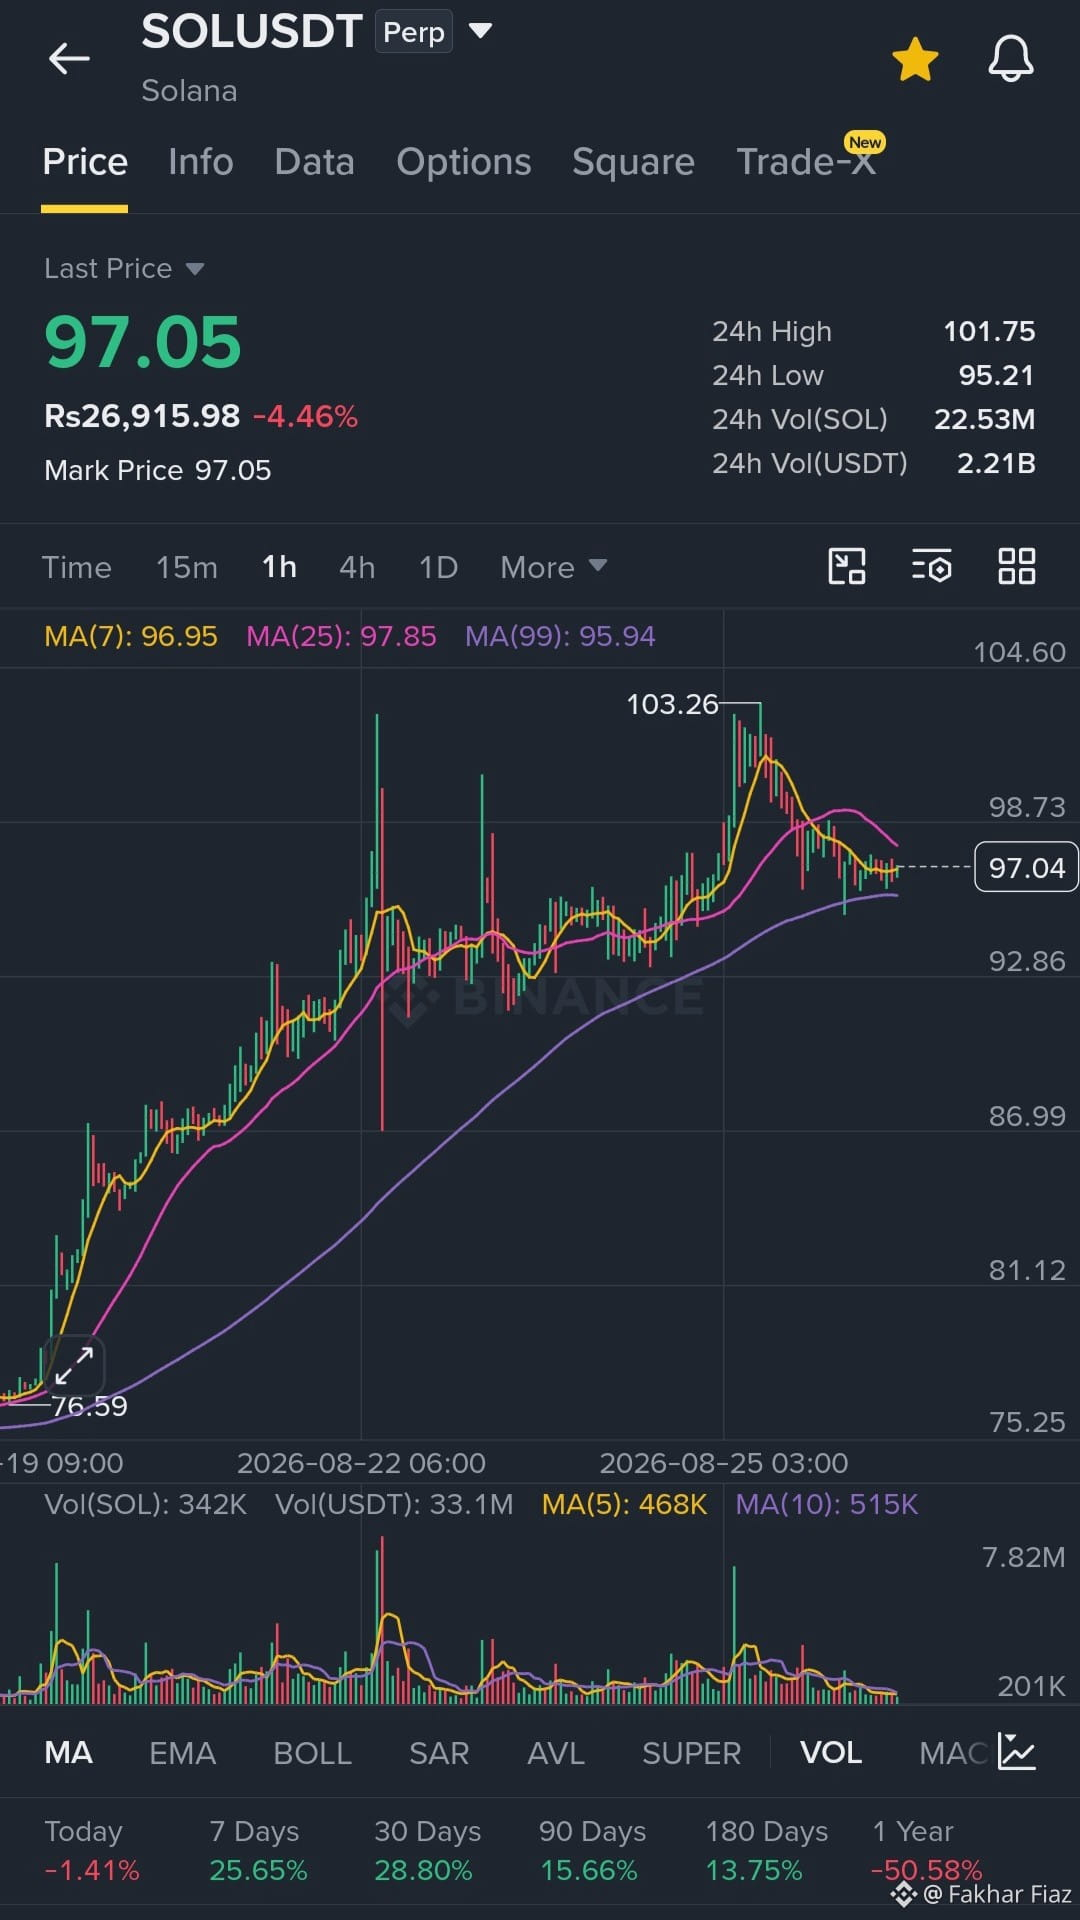Tap the Perp badge next to SOLUSDT
Viewport: 1080px width, 1920px height.
(414, 32)
